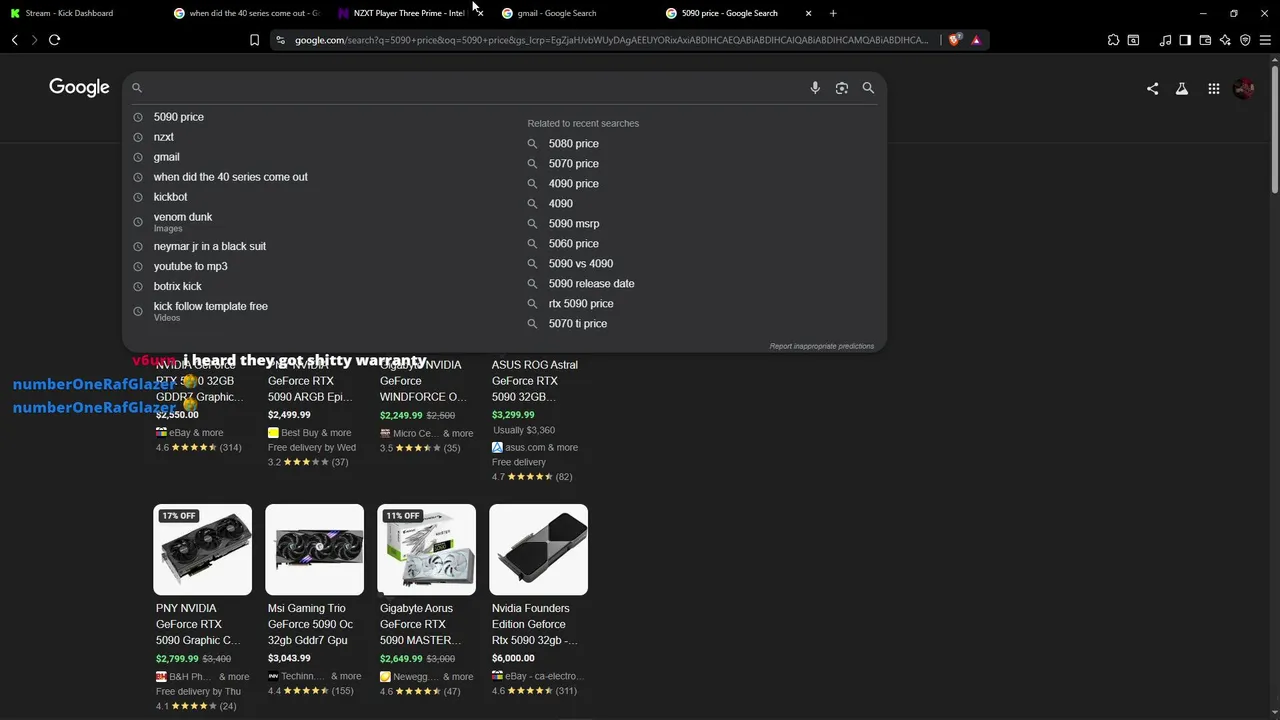Pick related search '5080 price'

(573, 144)
